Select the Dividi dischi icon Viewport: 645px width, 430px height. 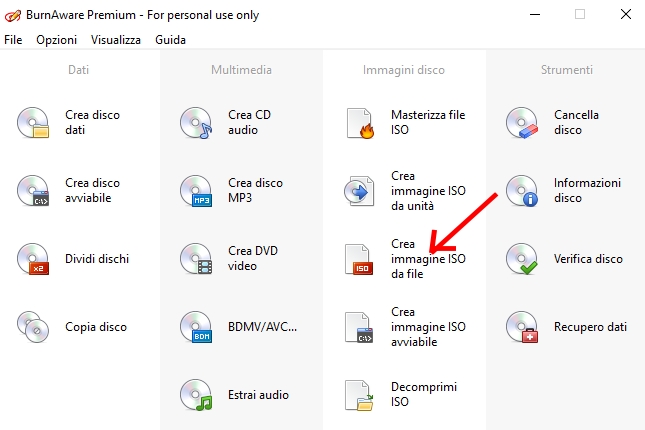click(33, 258)
